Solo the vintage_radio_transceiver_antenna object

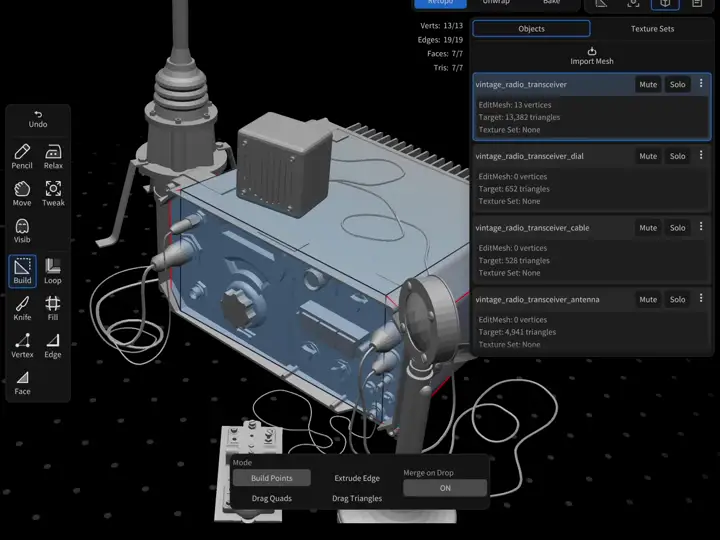677,299
